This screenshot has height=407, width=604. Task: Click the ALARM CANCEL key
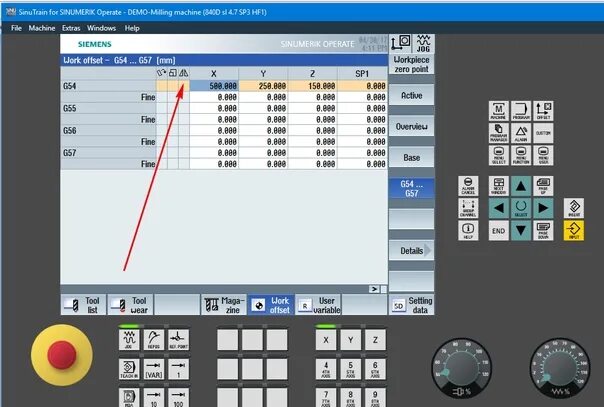click(468, 186)
